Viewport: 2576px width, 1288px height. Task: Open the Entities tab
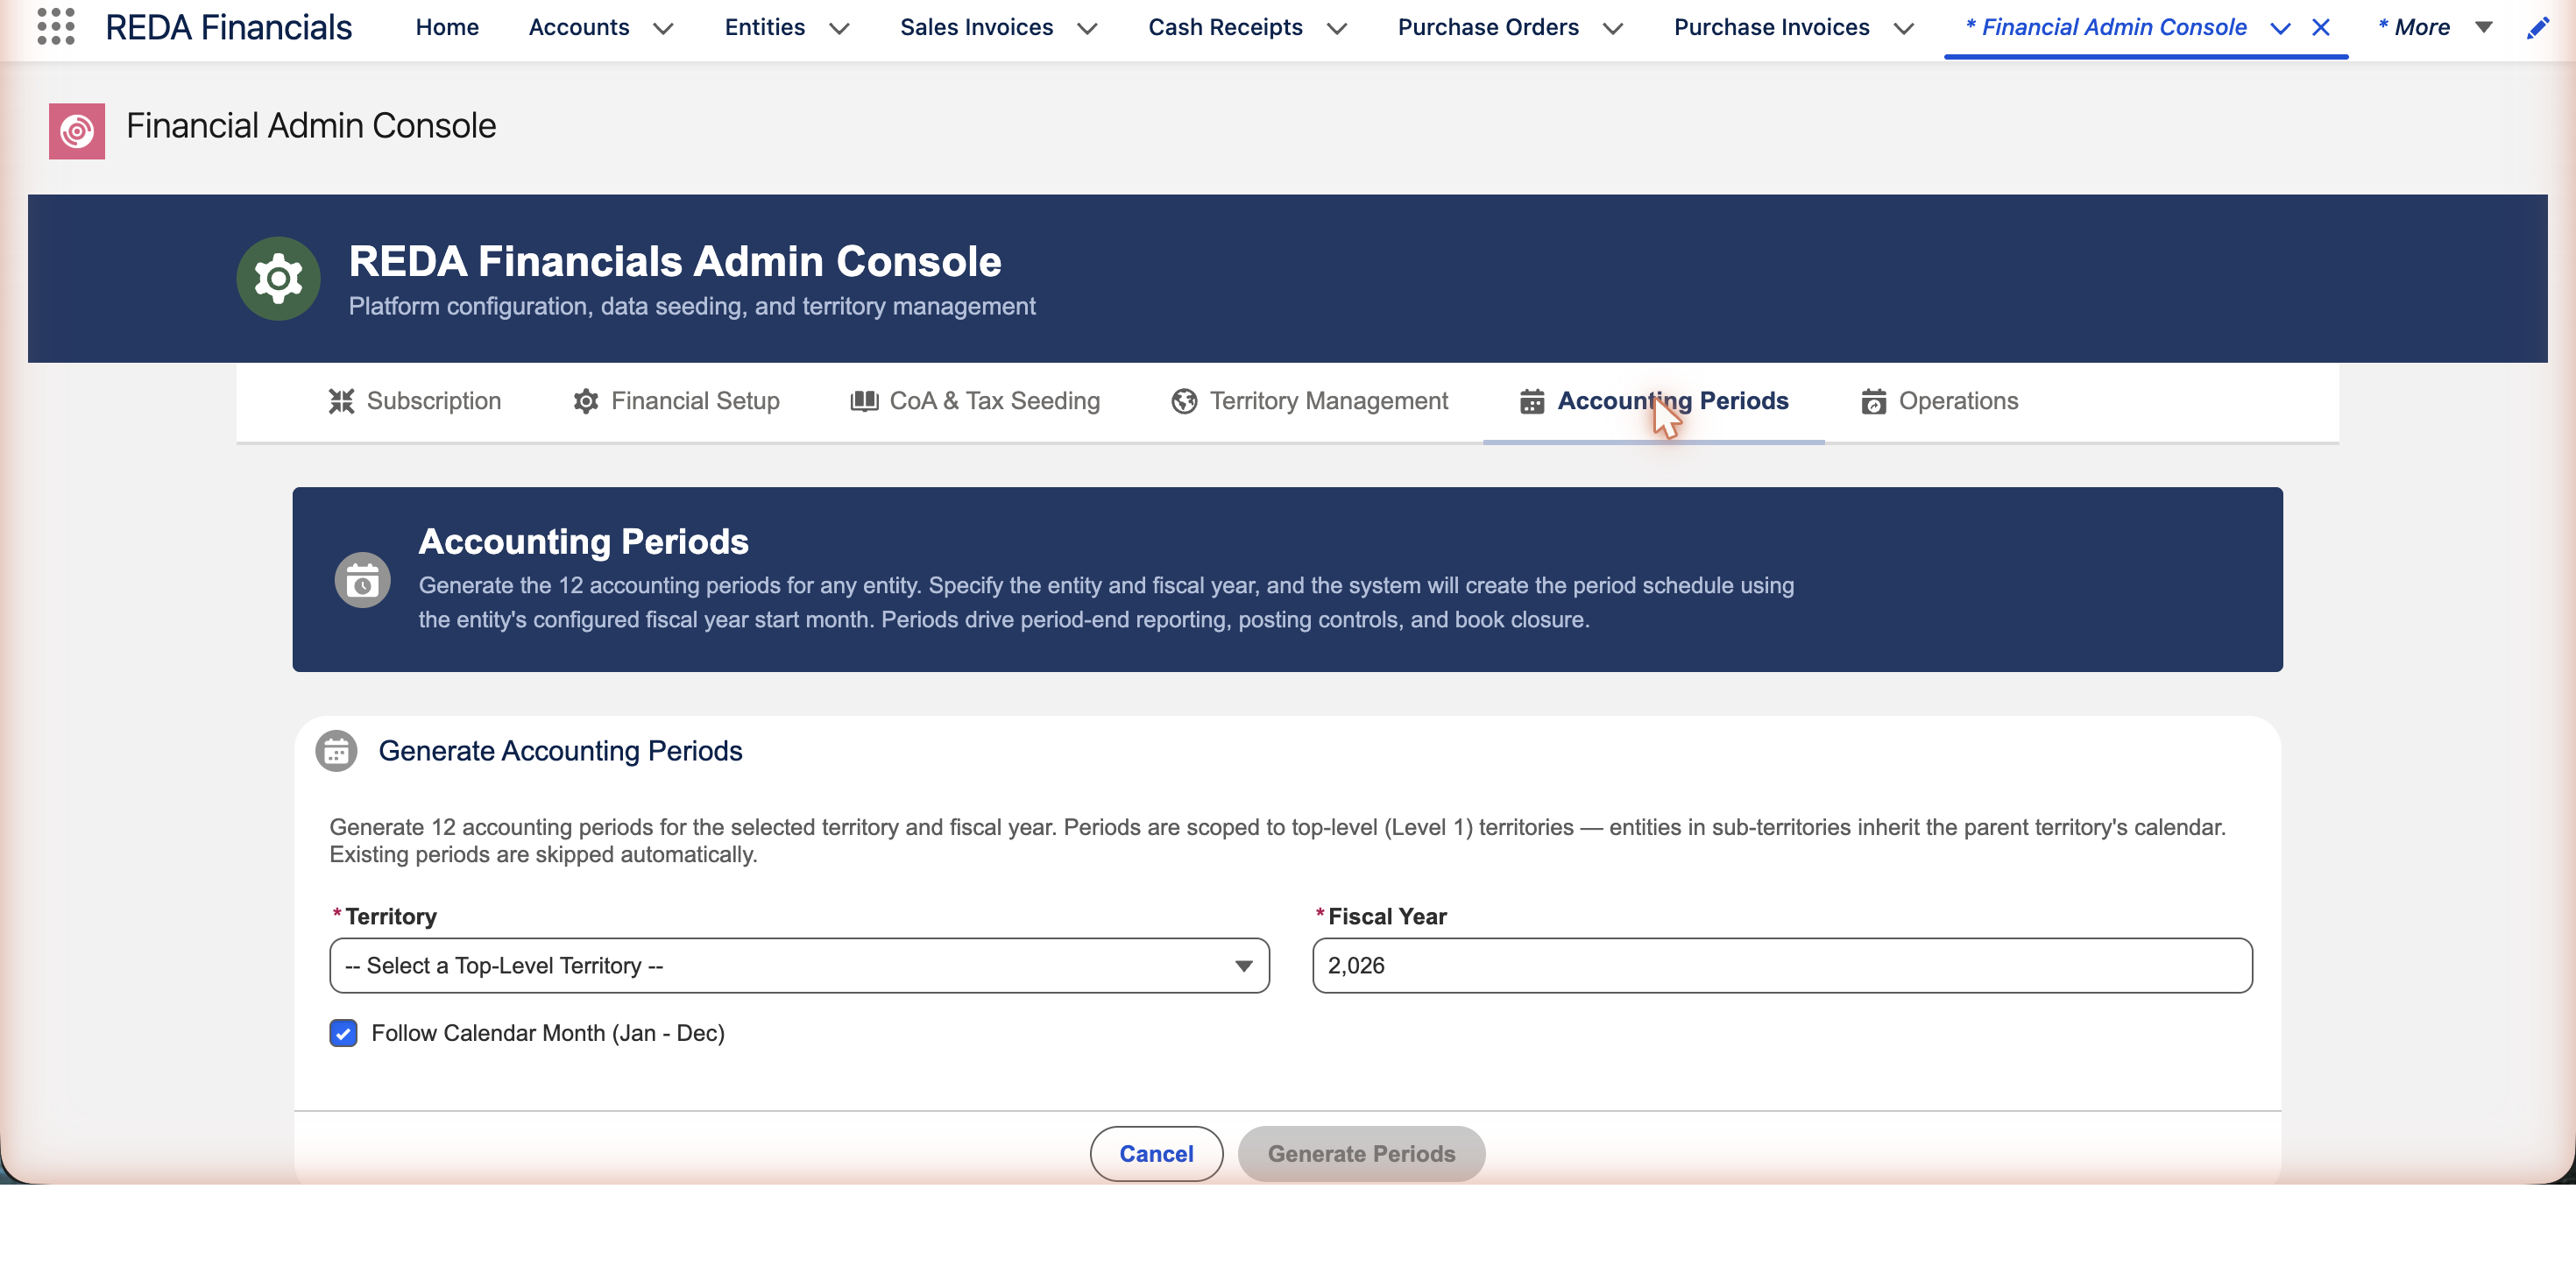point(765,28)
